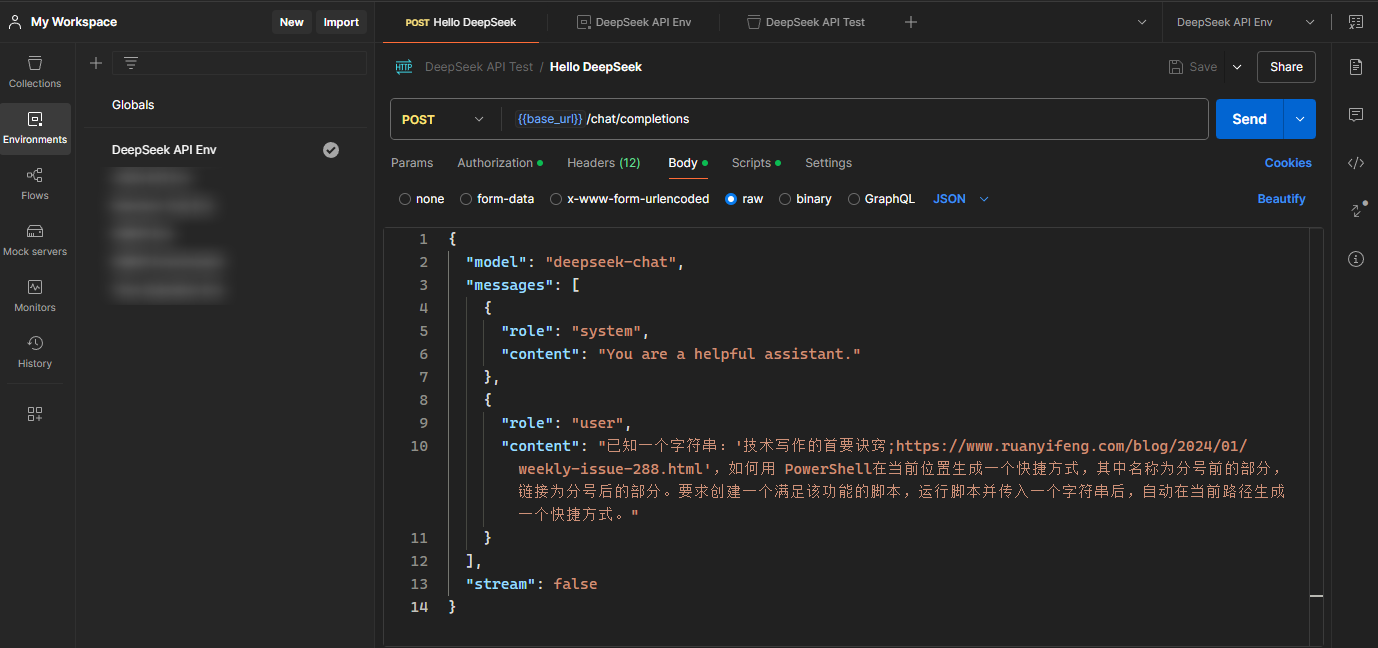Image resolution: width=1378 pixels, height=648 pixels.
Task: Select the raw body type
Action: 731,199
